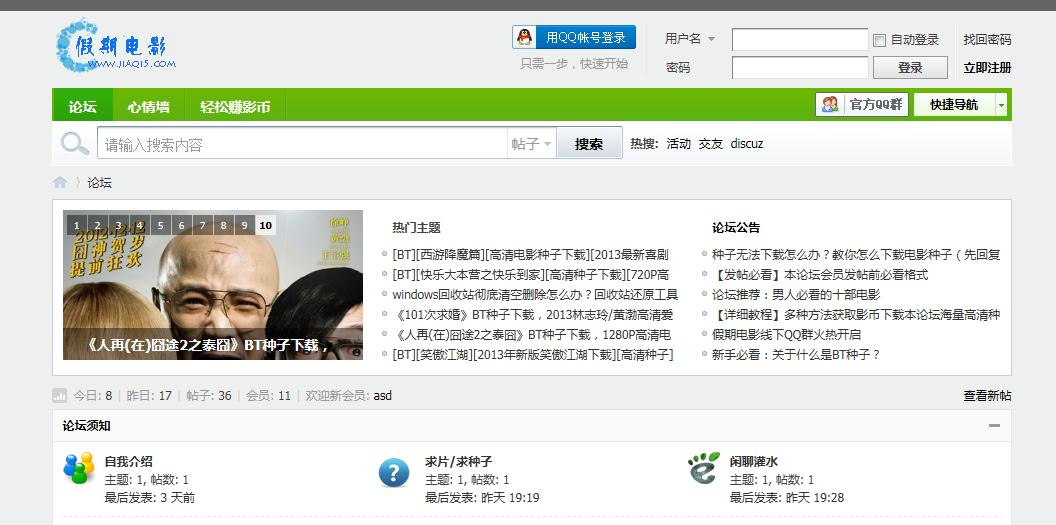The width and height of the screenshot is (1056, 525).
Task: Collapse the 论坛须知 section
Action: tap(994, 425)
